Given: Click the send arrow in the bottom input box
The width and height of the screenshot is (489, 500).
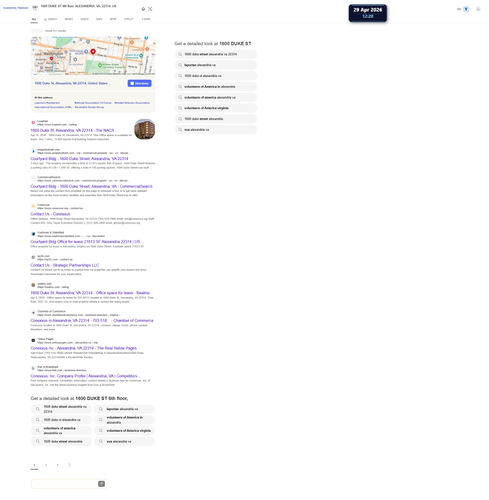Looking at the screenshot, I should pos(101,484).
